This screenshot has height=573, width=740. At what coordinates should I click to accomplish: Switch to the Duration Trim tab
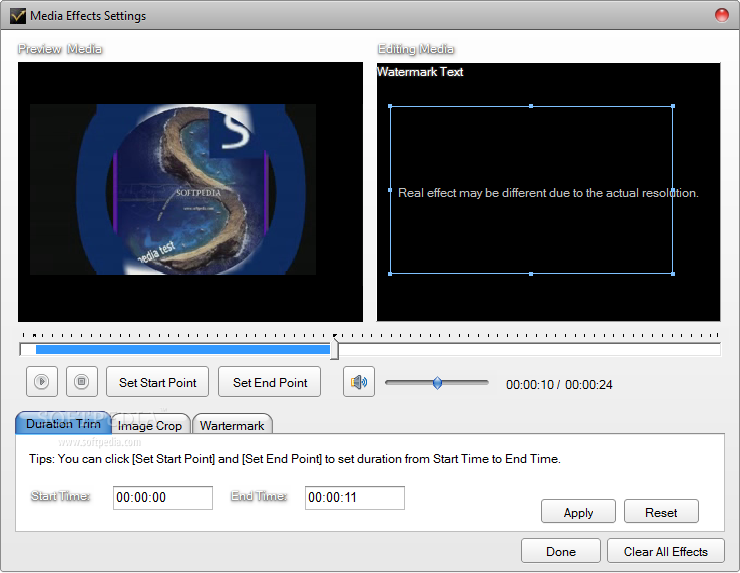pyautogui.click(x=63, y=423)
